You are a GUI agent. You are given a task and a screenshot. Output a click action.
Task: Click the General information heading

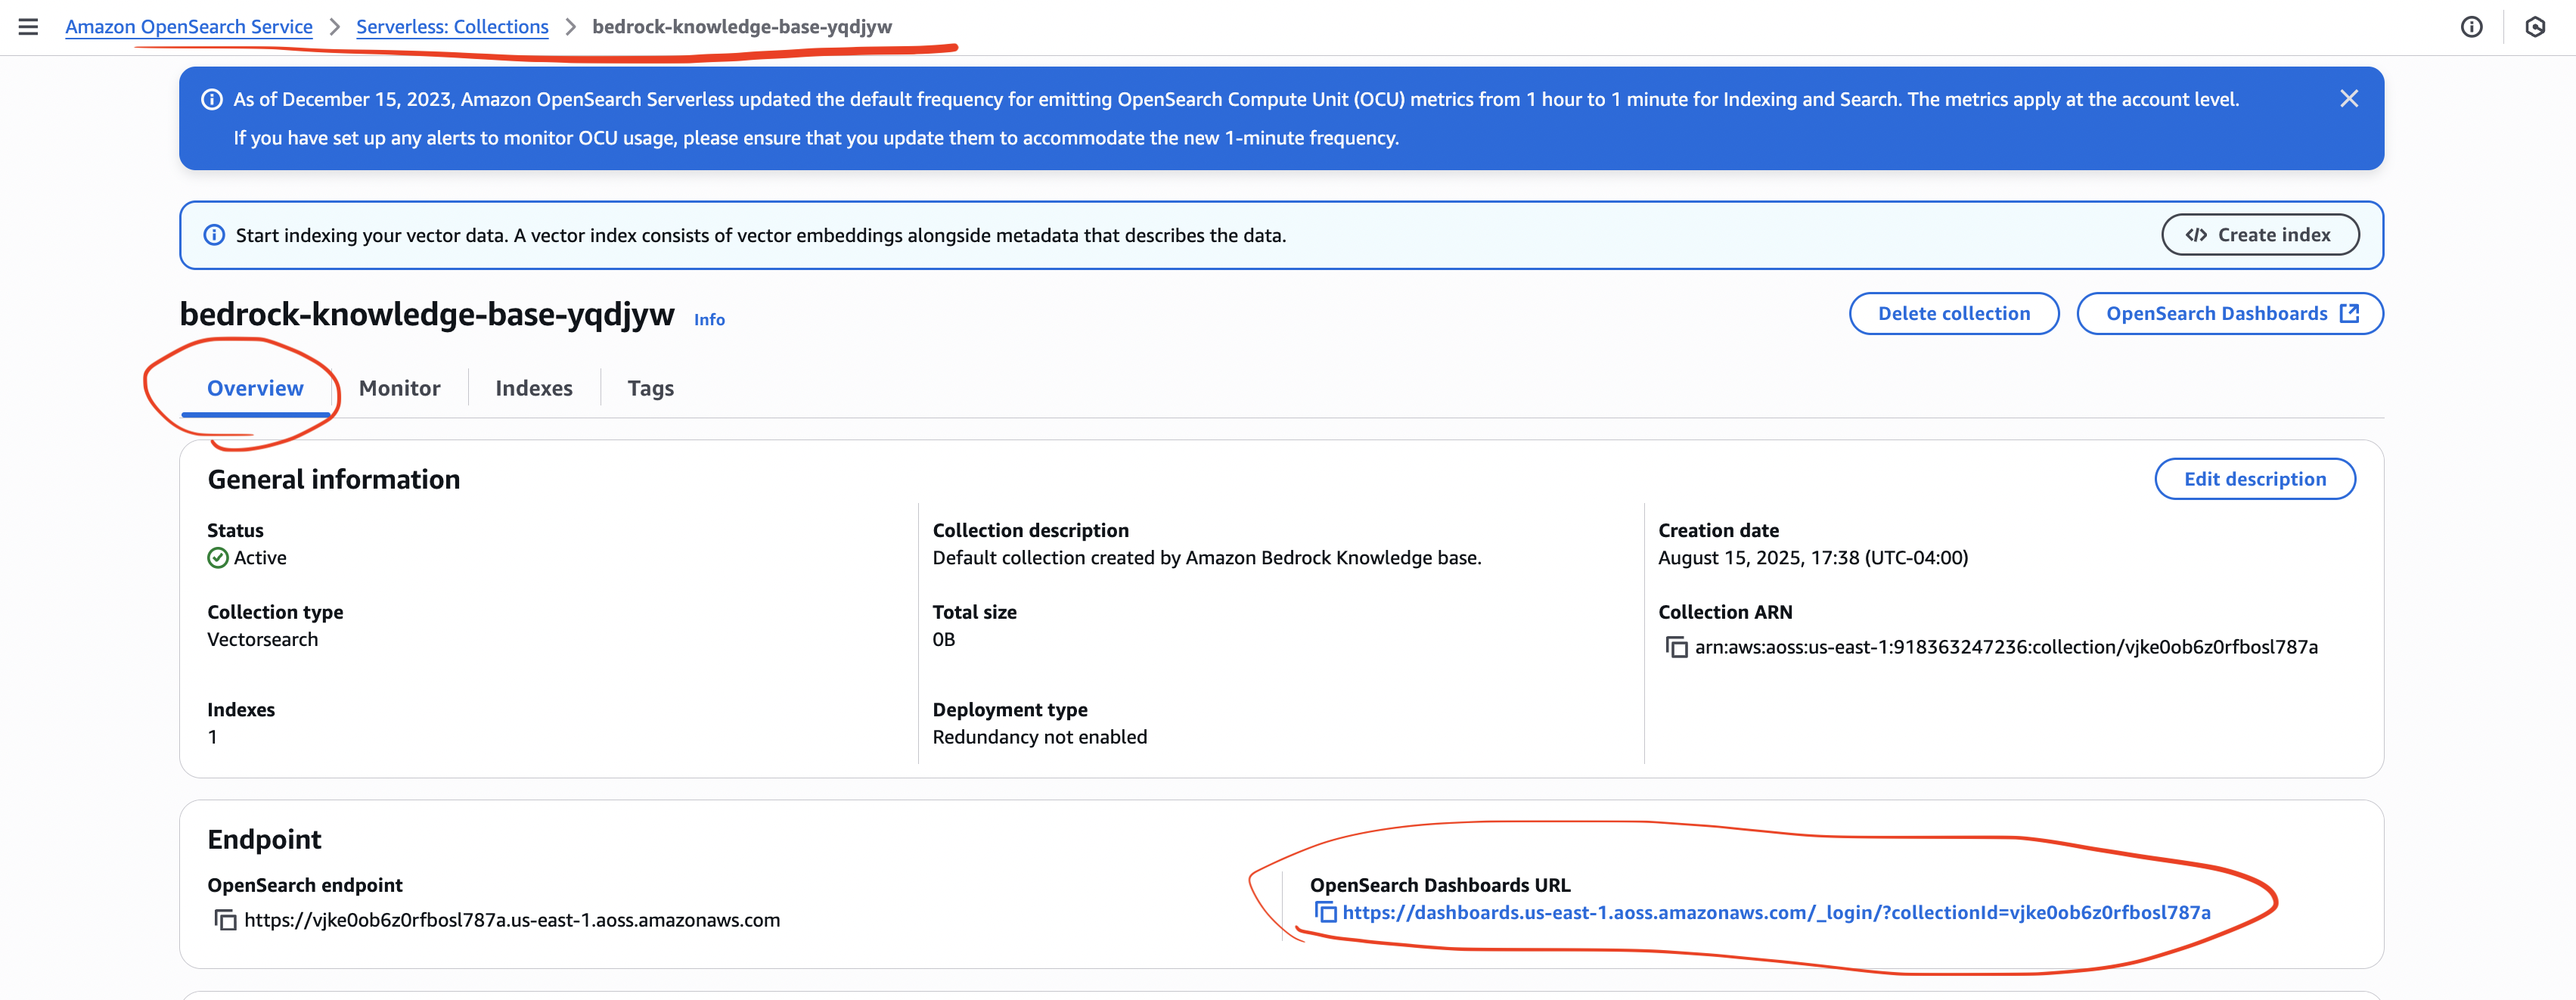point(334,479)
